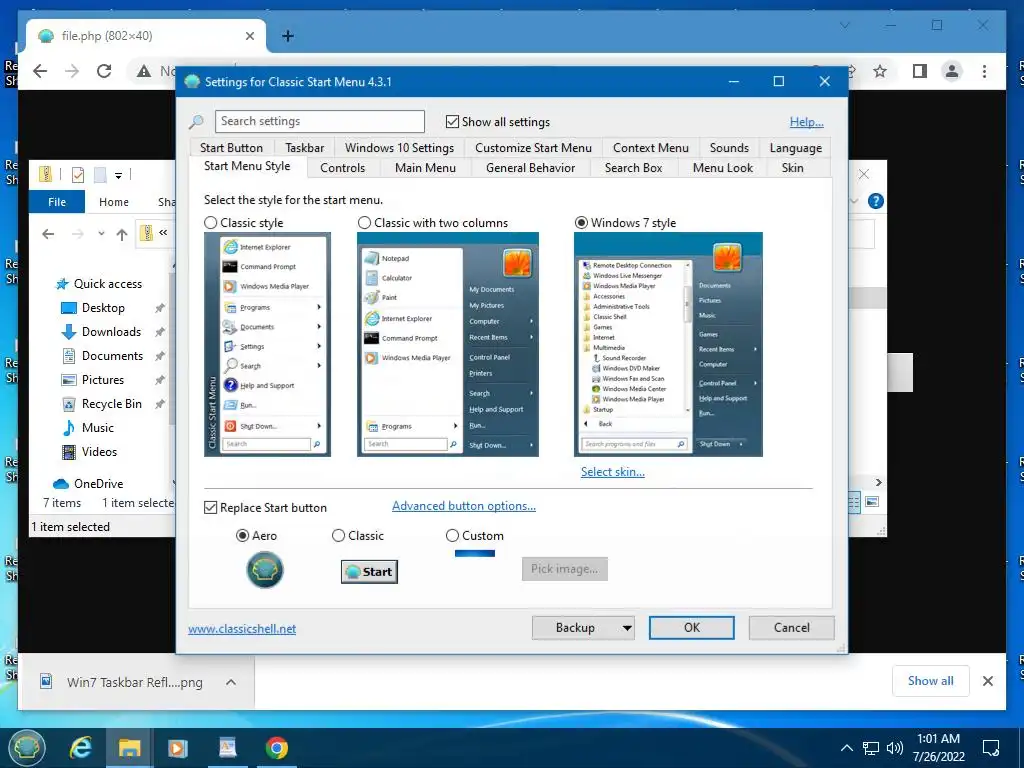Screen dimensions: 1024x768
Task: Click the Select skin link
Action: [613, 472]
